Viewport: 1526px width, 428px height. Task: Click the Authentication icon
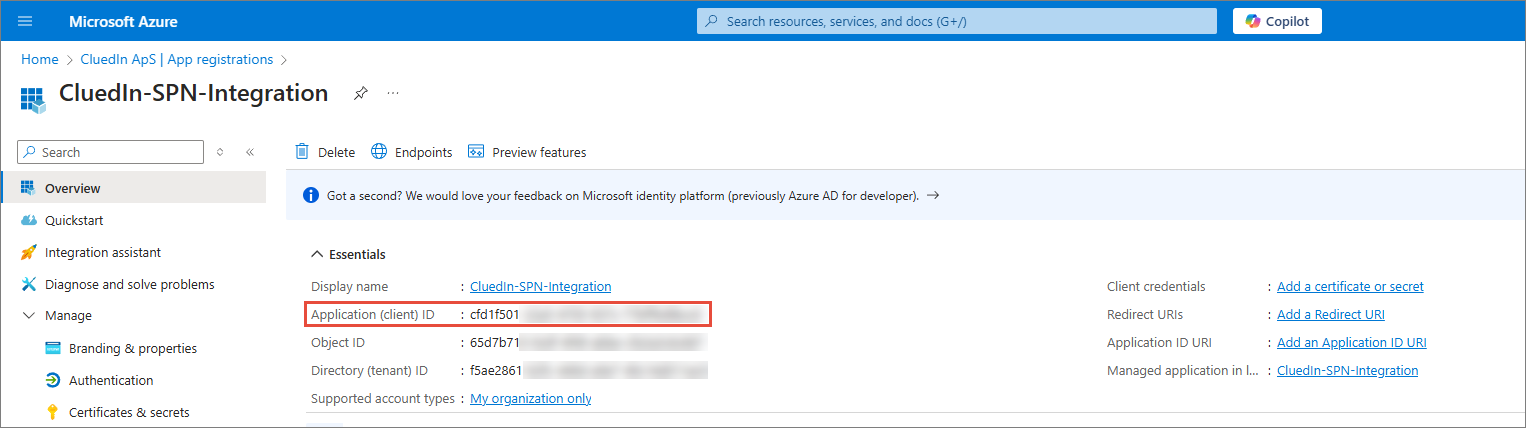[x=53, y=380]
